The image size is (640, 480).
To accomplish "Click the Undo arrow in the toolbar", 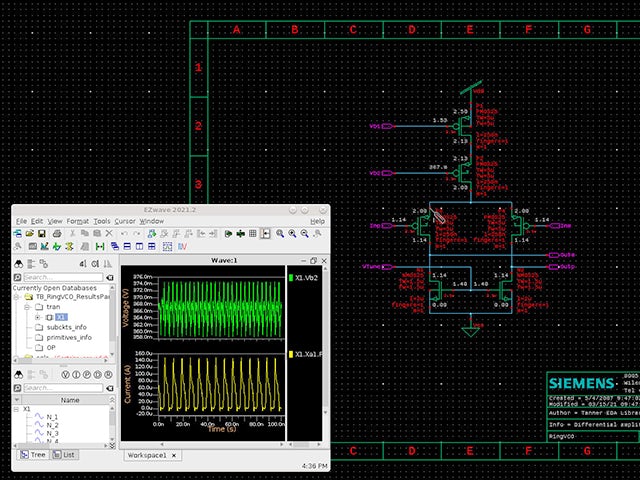I will [x=123, y=233].
